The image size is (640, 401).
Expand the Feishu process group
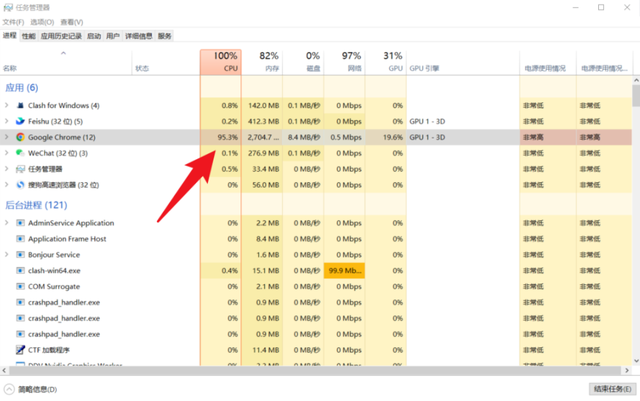coord(7,121)
